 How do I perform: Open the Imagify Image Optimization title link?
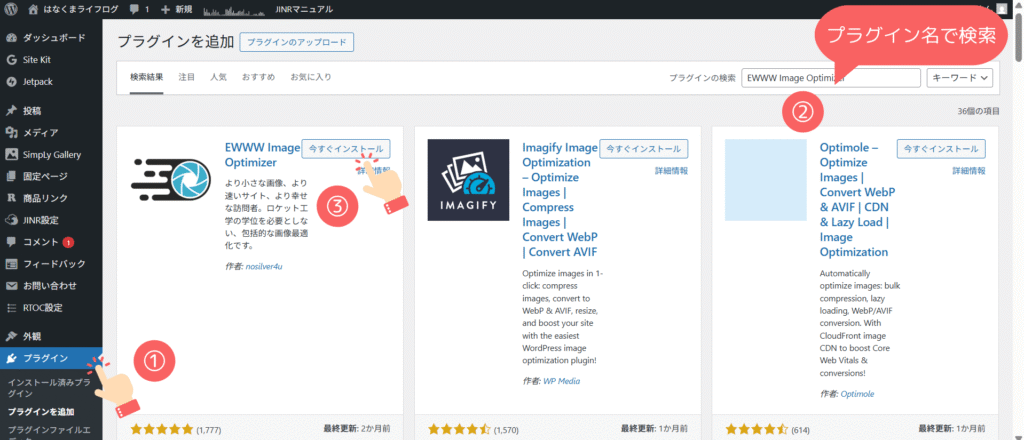[x=558, y=200]
